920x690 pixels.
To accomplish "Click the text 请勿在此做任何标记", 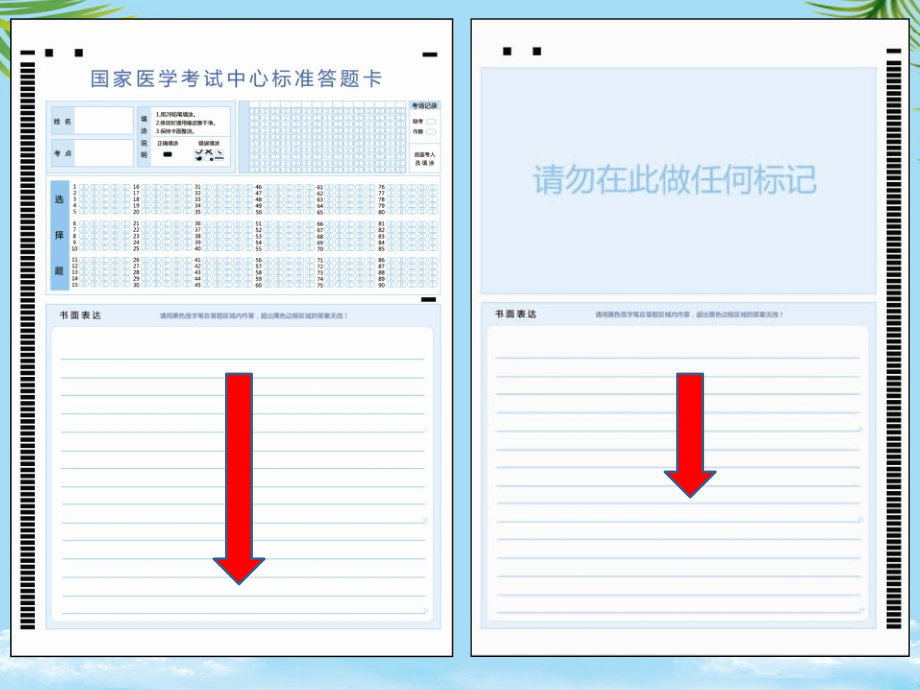I will [x=675, y=180].
